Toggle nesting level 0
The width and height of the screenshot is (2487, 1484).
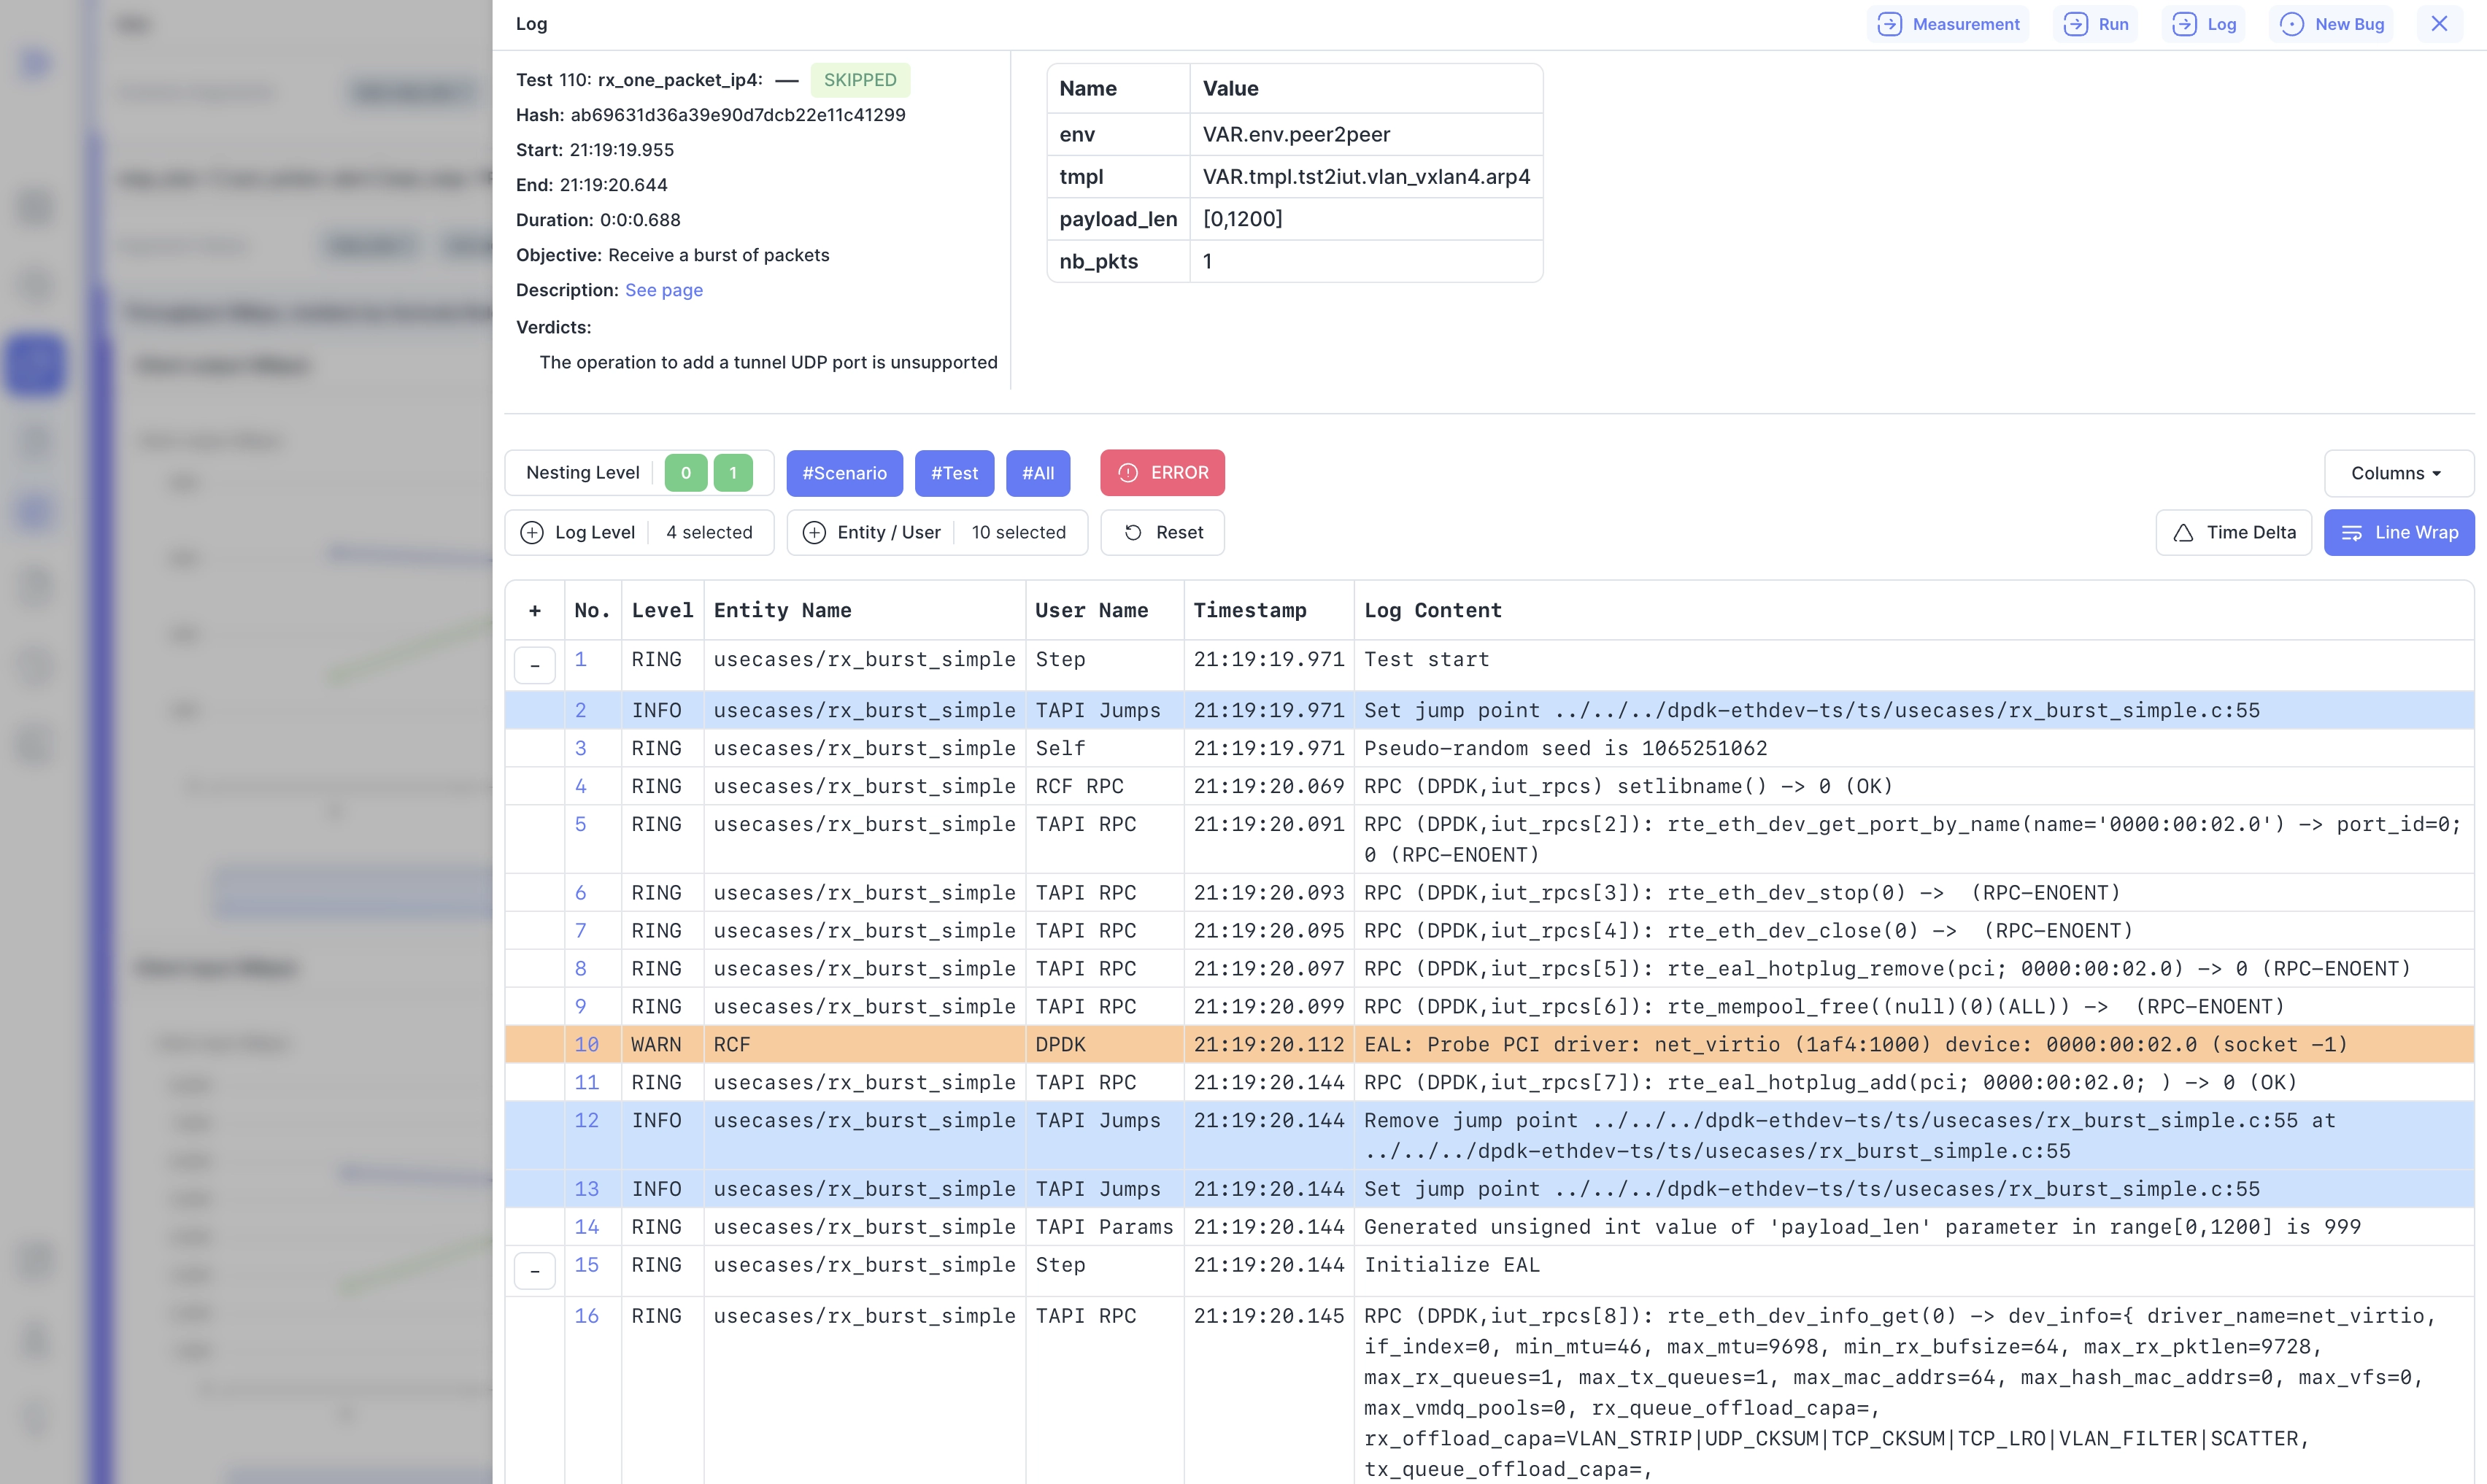tap(686, 473)
